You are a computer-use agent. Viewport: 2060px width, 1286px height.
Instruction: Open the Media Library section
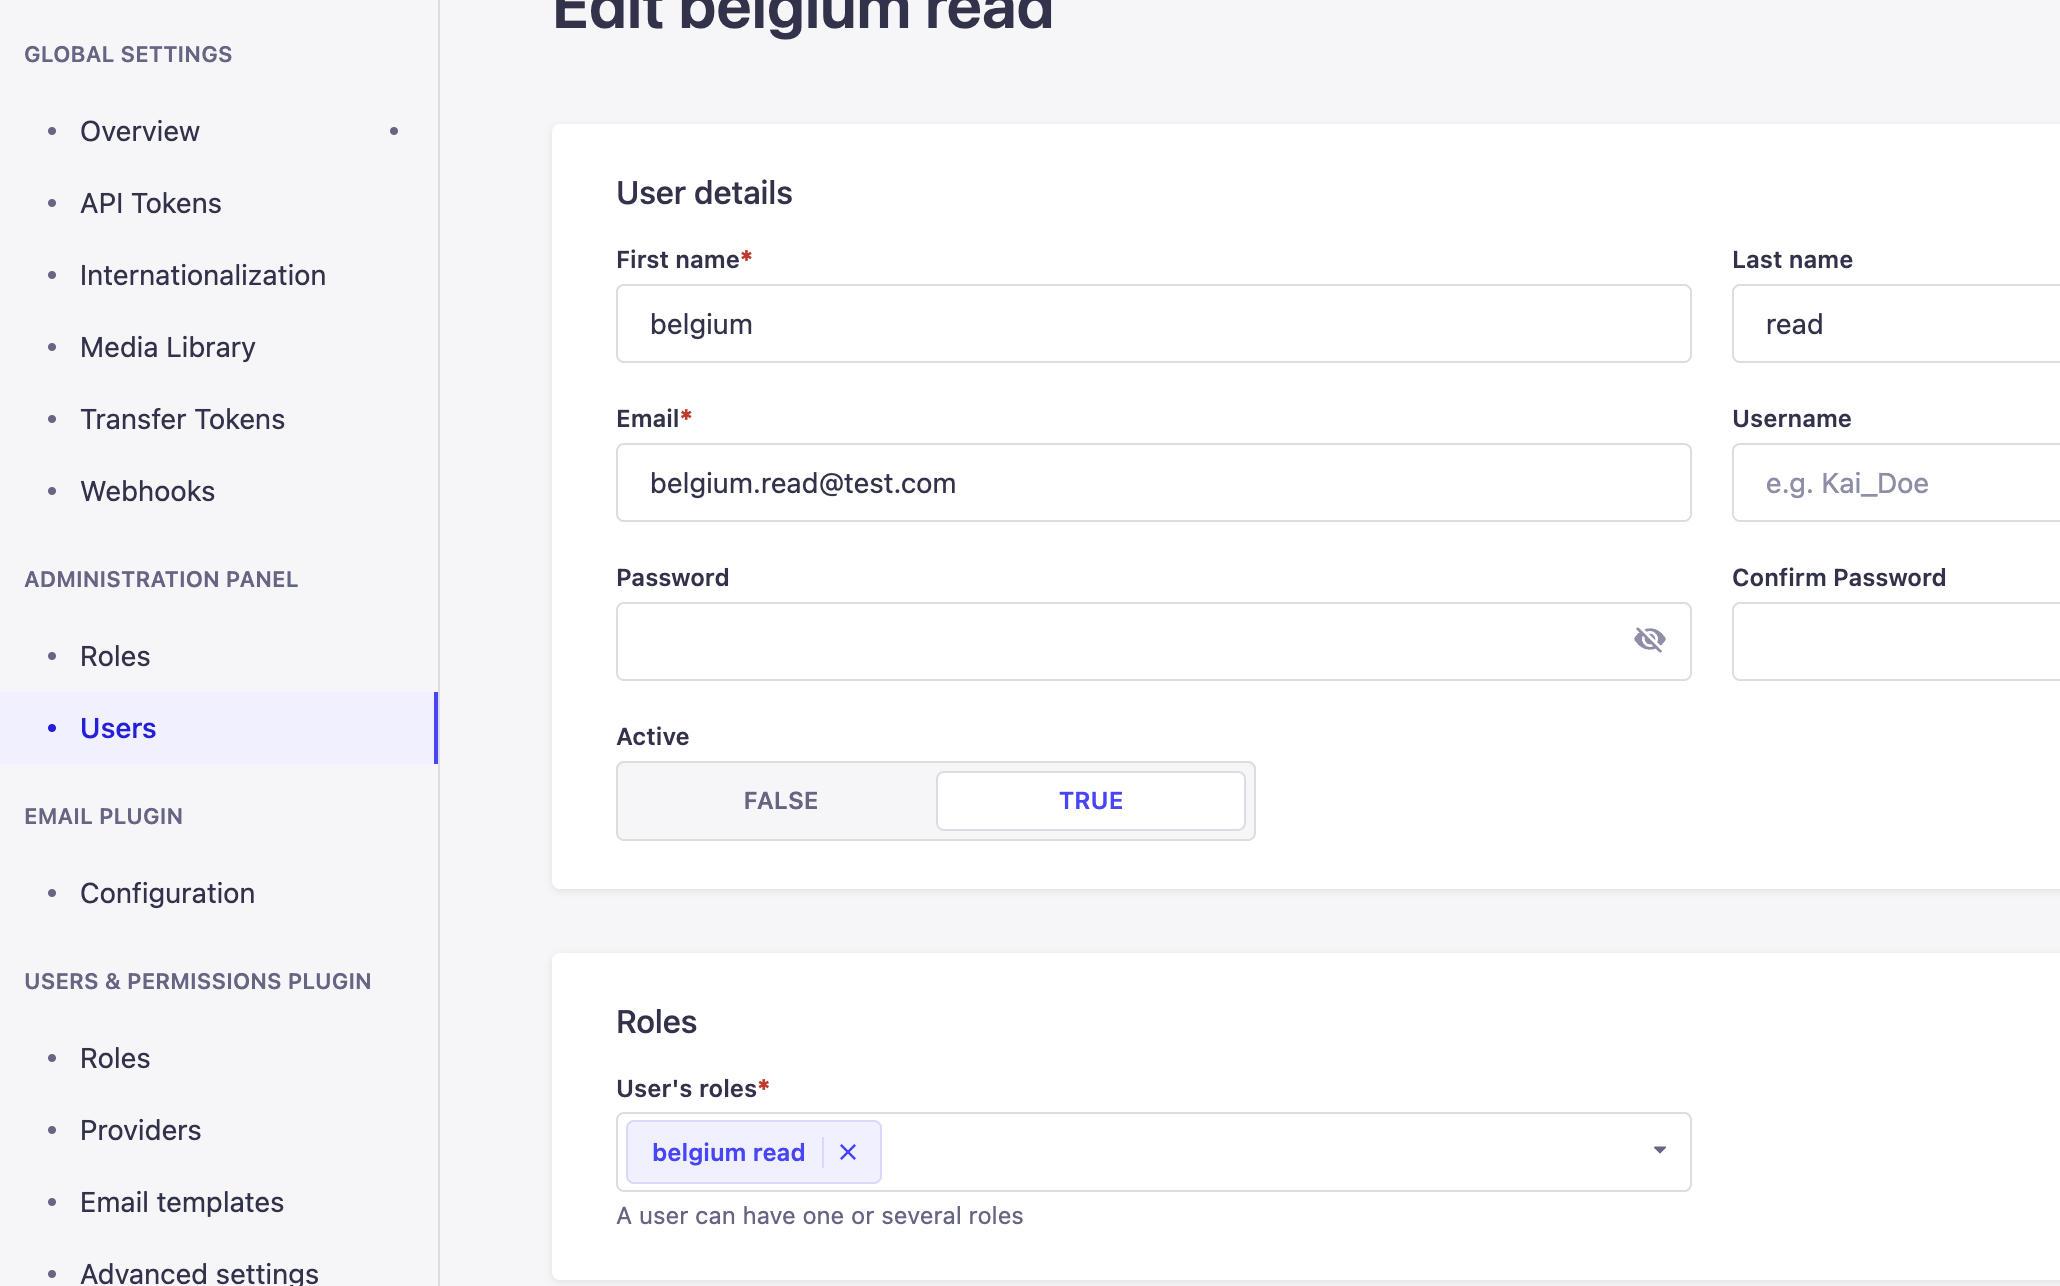167,346
